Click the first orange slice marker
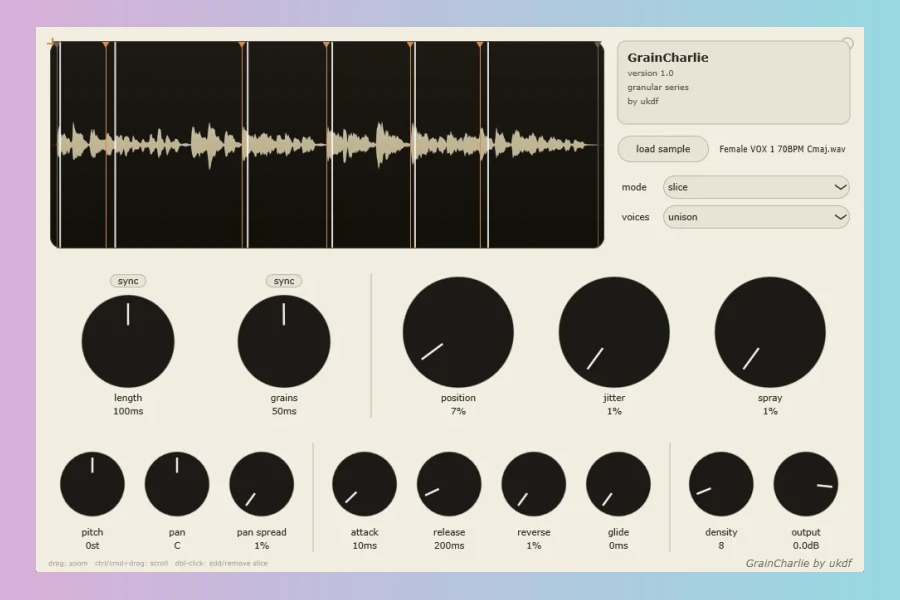900x600 pixels. click(106, 45)
